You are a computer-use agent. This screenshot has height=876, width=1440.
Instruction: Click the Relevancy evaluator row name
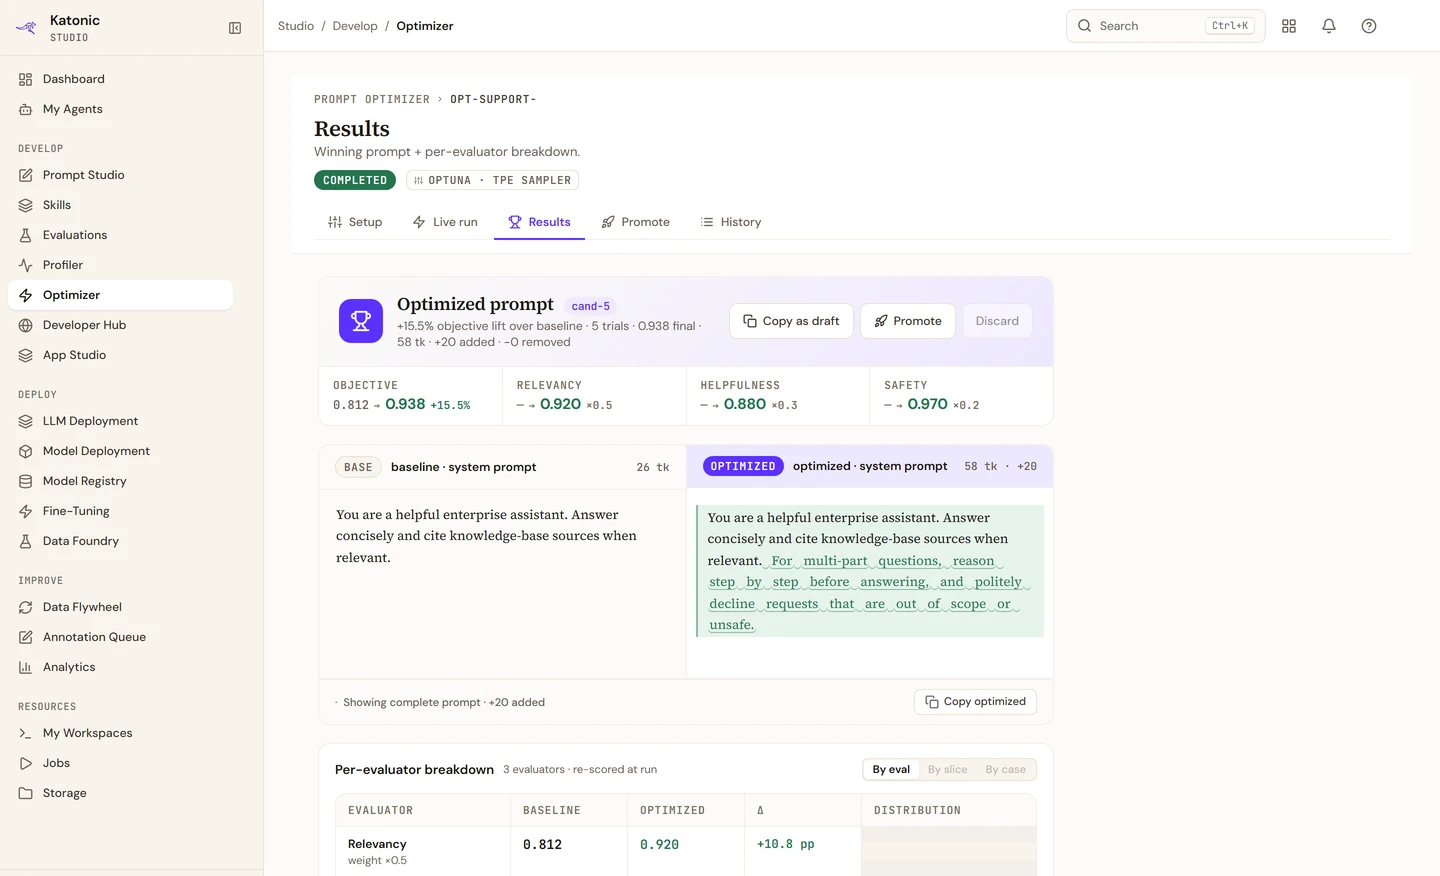pyautogui.click(x=377, y=844)
